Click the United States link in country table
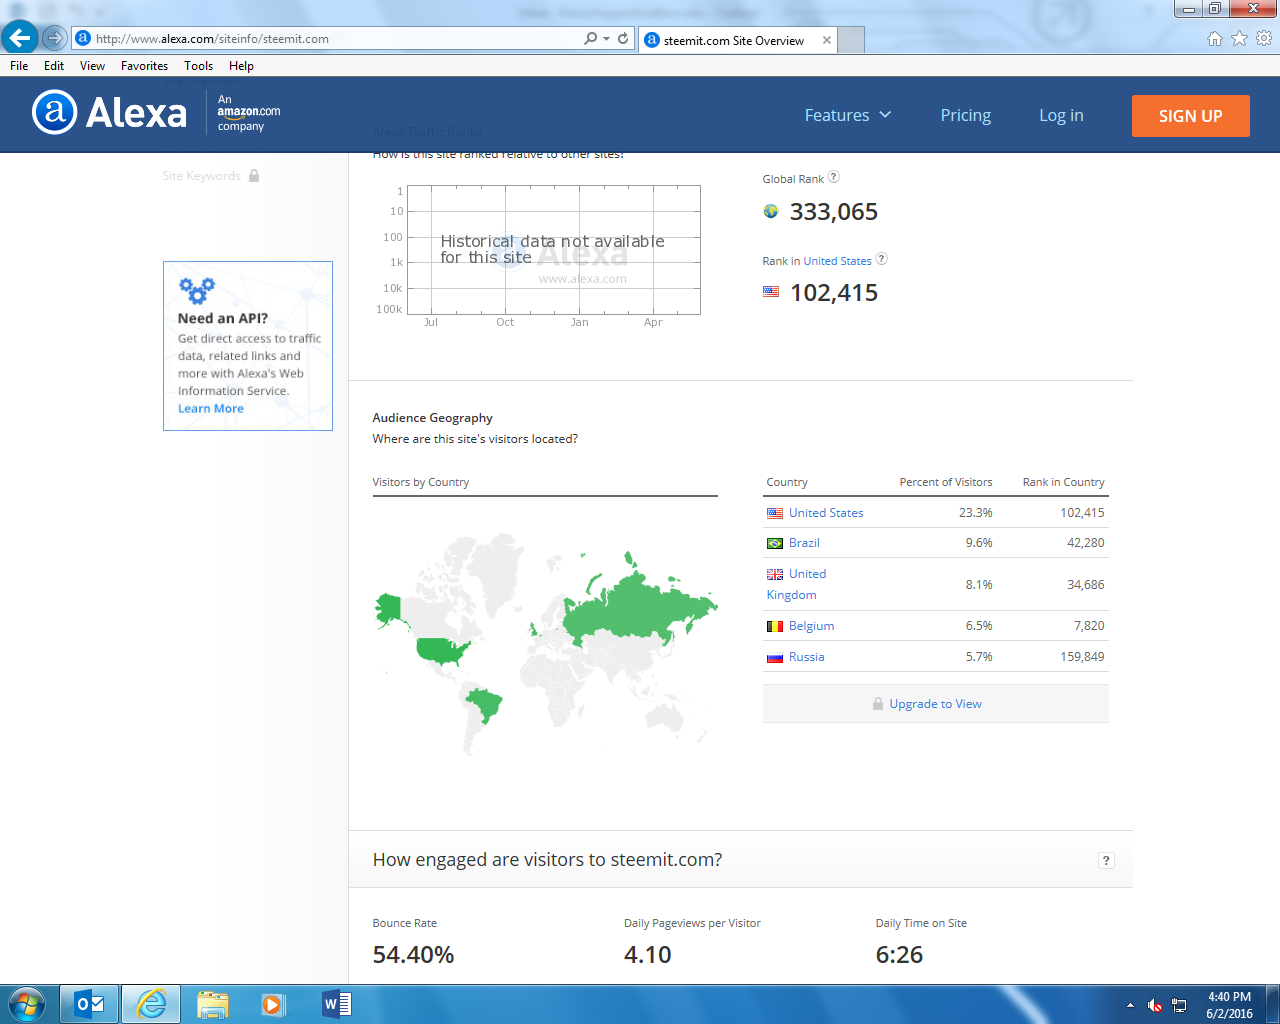This screenshot has width=1280, height=1024. point(826,513)
